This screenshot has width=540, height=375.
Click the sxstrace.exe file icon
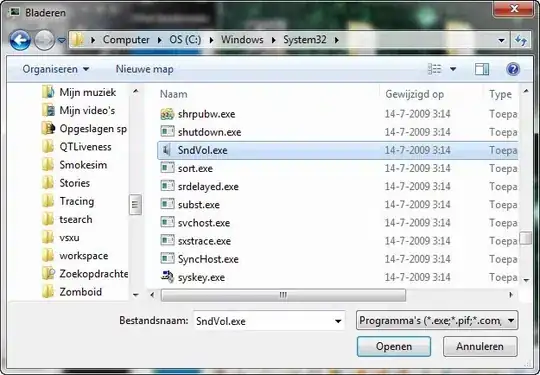coord(167,241)
